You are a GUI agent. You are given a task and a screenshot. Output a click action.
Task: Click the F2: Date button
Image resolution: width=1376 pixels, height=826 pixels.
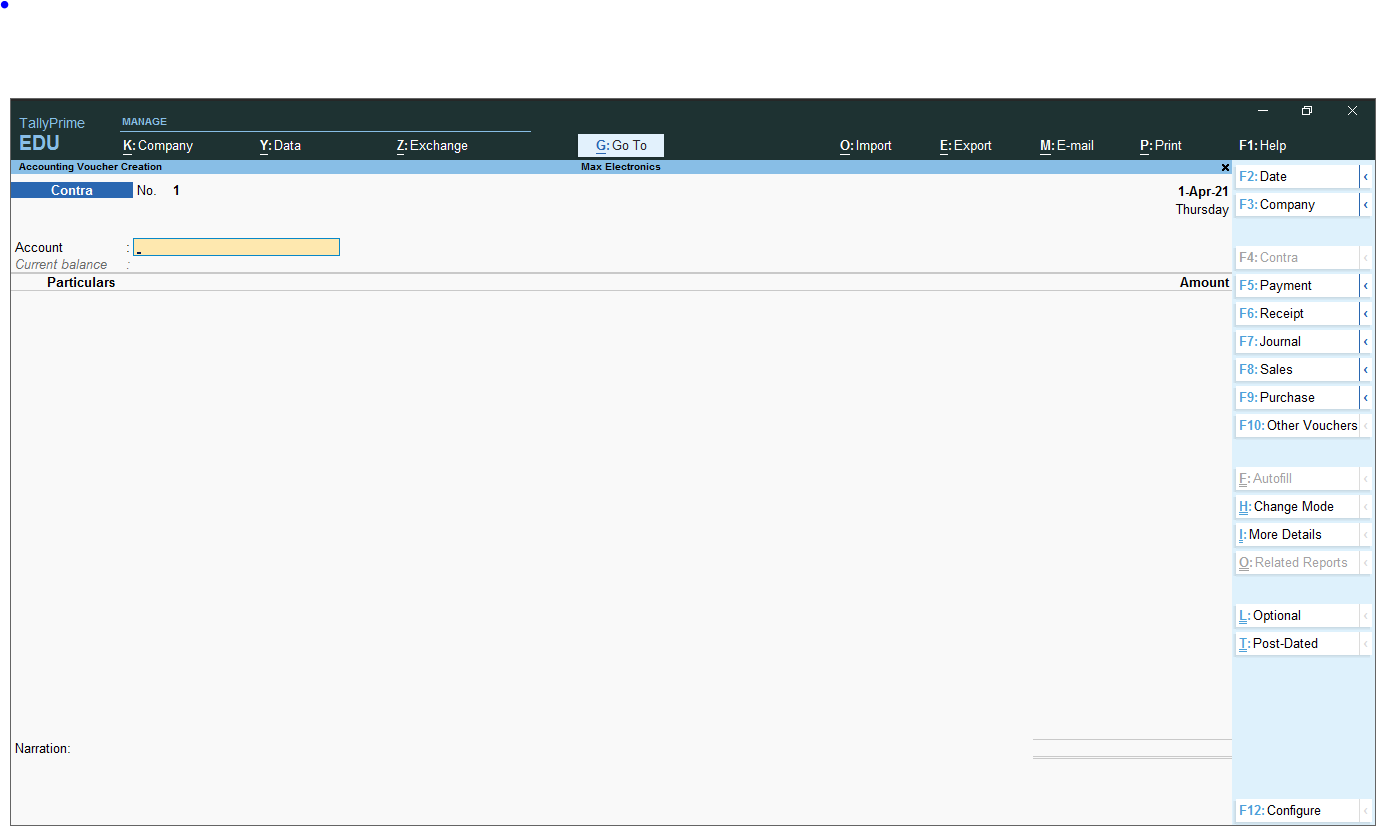[x=1297, y=176]
